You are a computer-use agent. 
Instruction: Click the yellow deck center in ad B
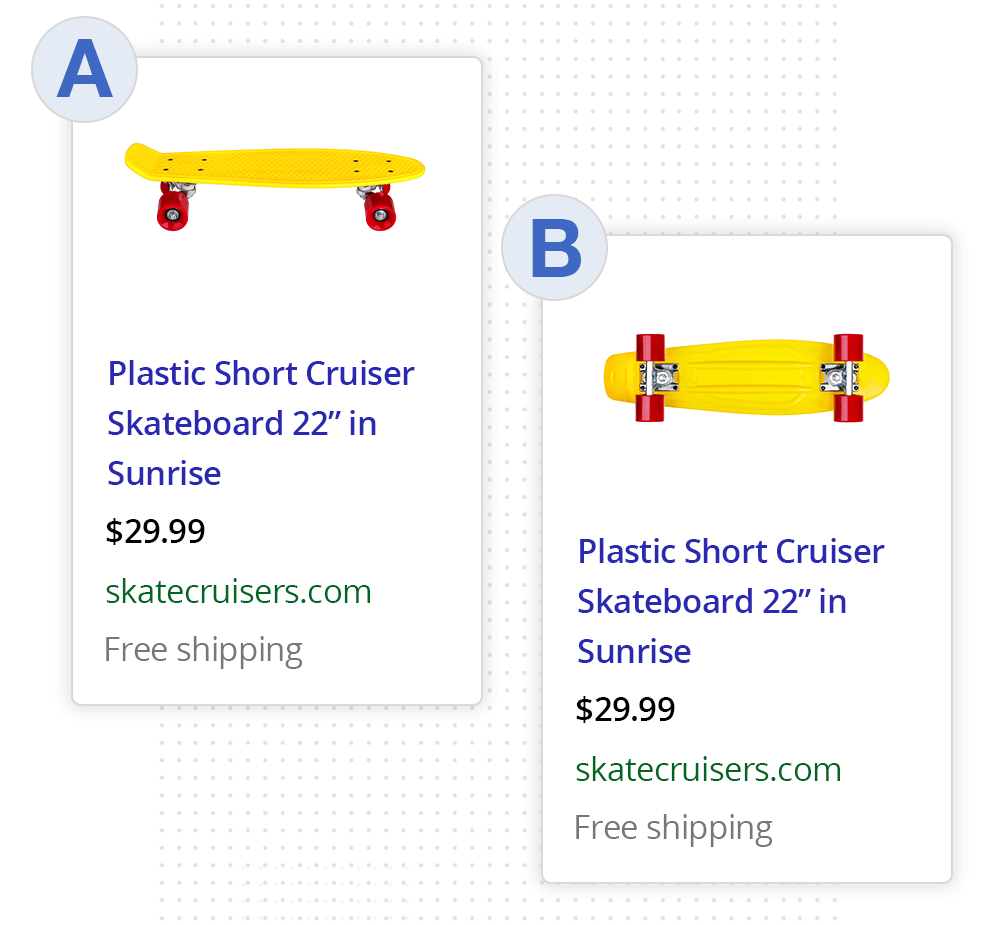tap(749, 378)
